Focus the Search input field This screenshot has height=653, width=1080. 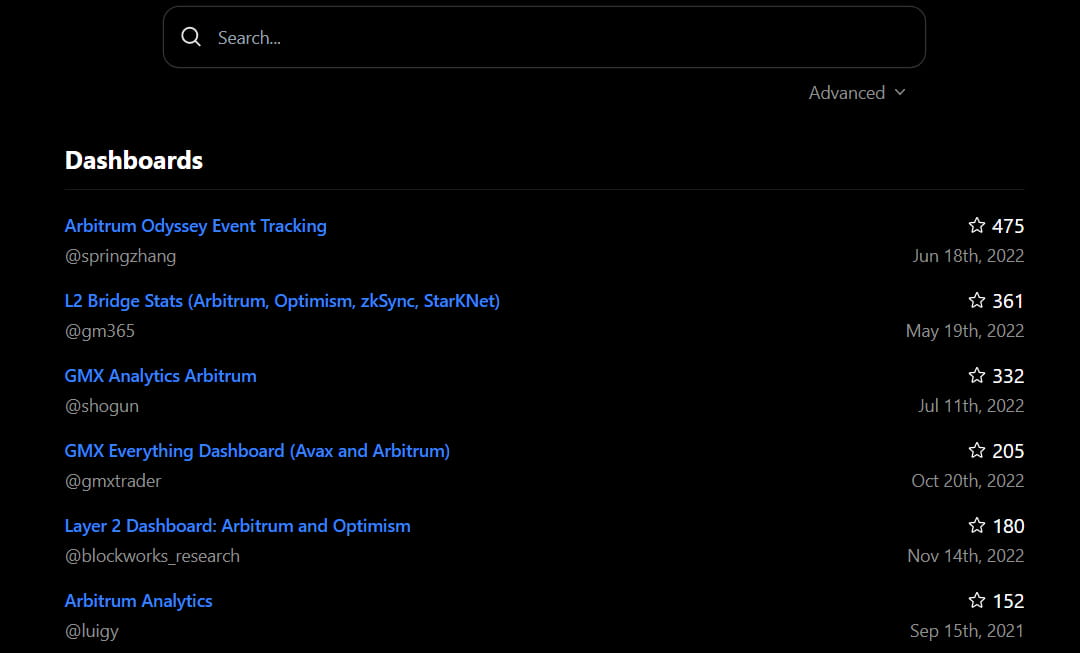(560, 38)
